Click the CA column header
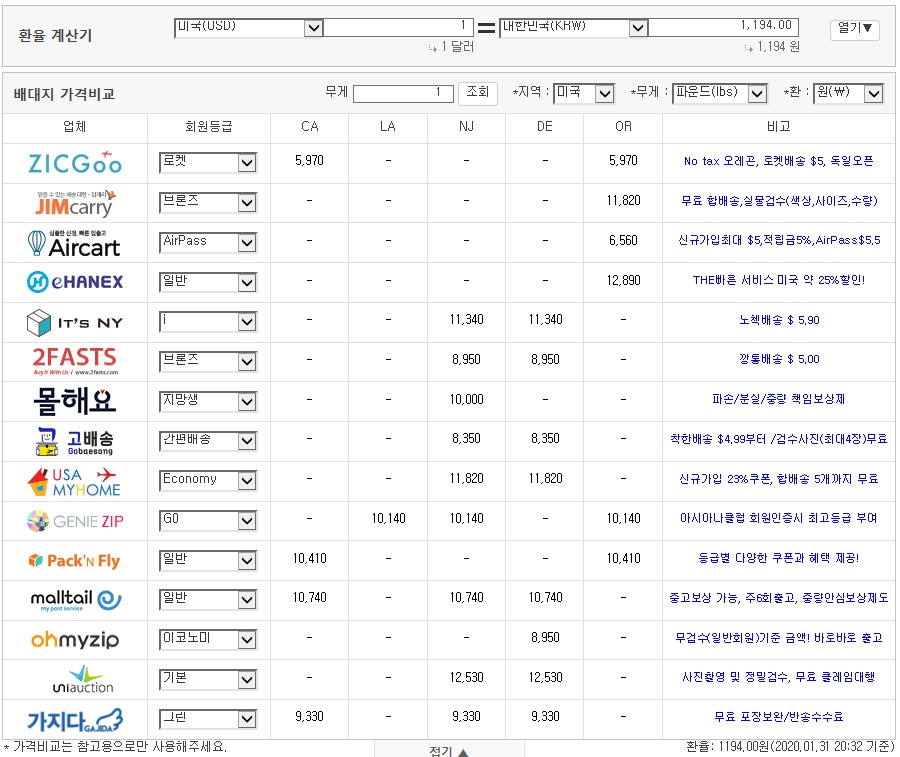Screen dimensions: 900x757 pos(309,126)
